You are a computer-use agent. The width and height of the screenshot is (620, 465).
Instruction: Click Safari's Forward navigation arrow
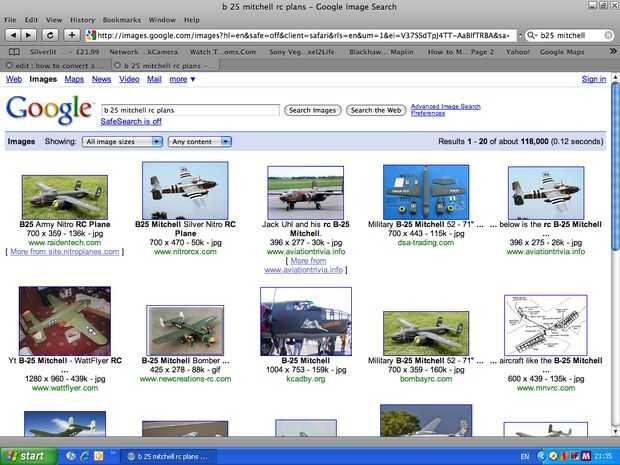(x=28, y=35)
